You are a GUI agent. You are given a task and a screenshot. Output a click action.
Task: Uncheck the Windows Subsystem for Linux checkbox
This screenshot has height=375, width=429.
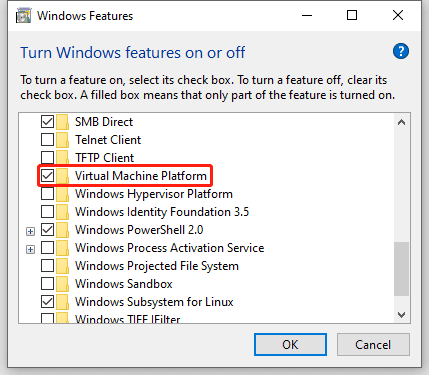[x=47, y=302]
